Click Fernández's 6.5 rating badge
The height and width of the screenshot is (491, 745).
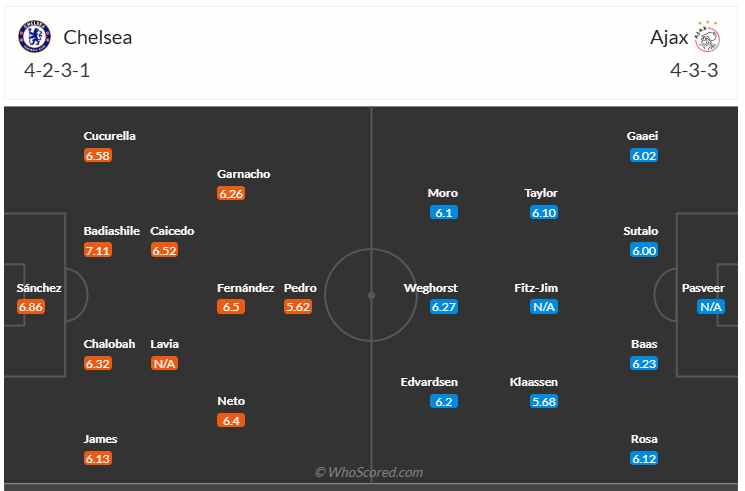point(231,308)
